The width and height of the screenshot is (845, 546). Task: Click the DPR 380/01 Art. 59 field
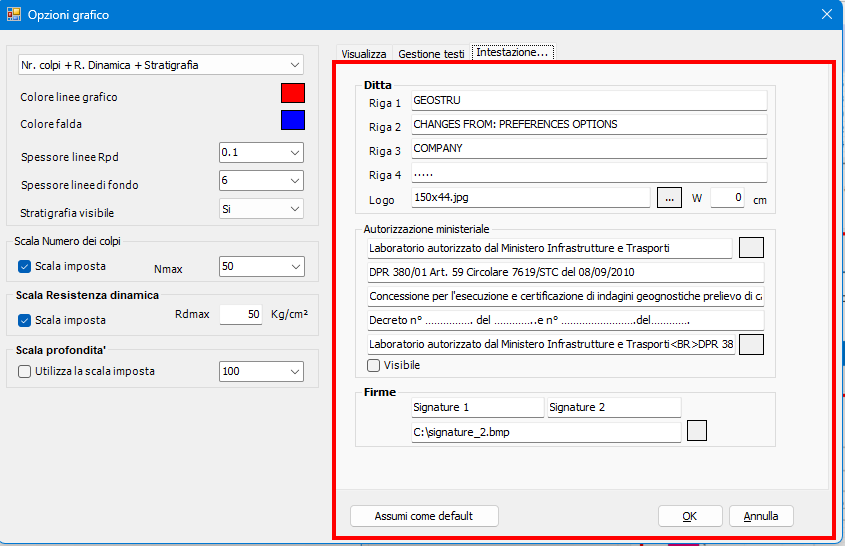tap(566, 272)
